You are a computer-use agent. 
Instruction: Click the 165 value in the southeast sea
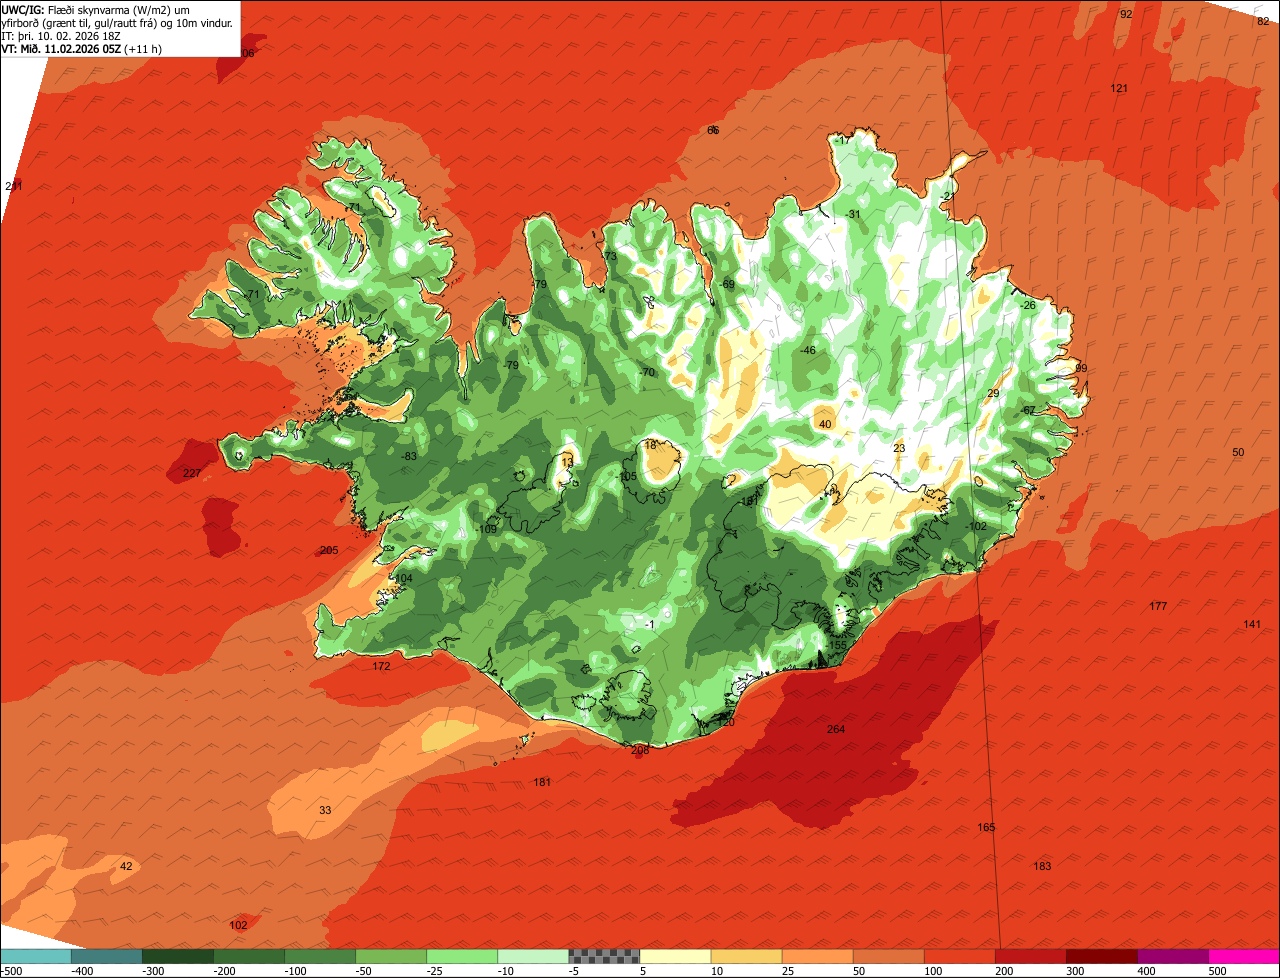(986, 827)
